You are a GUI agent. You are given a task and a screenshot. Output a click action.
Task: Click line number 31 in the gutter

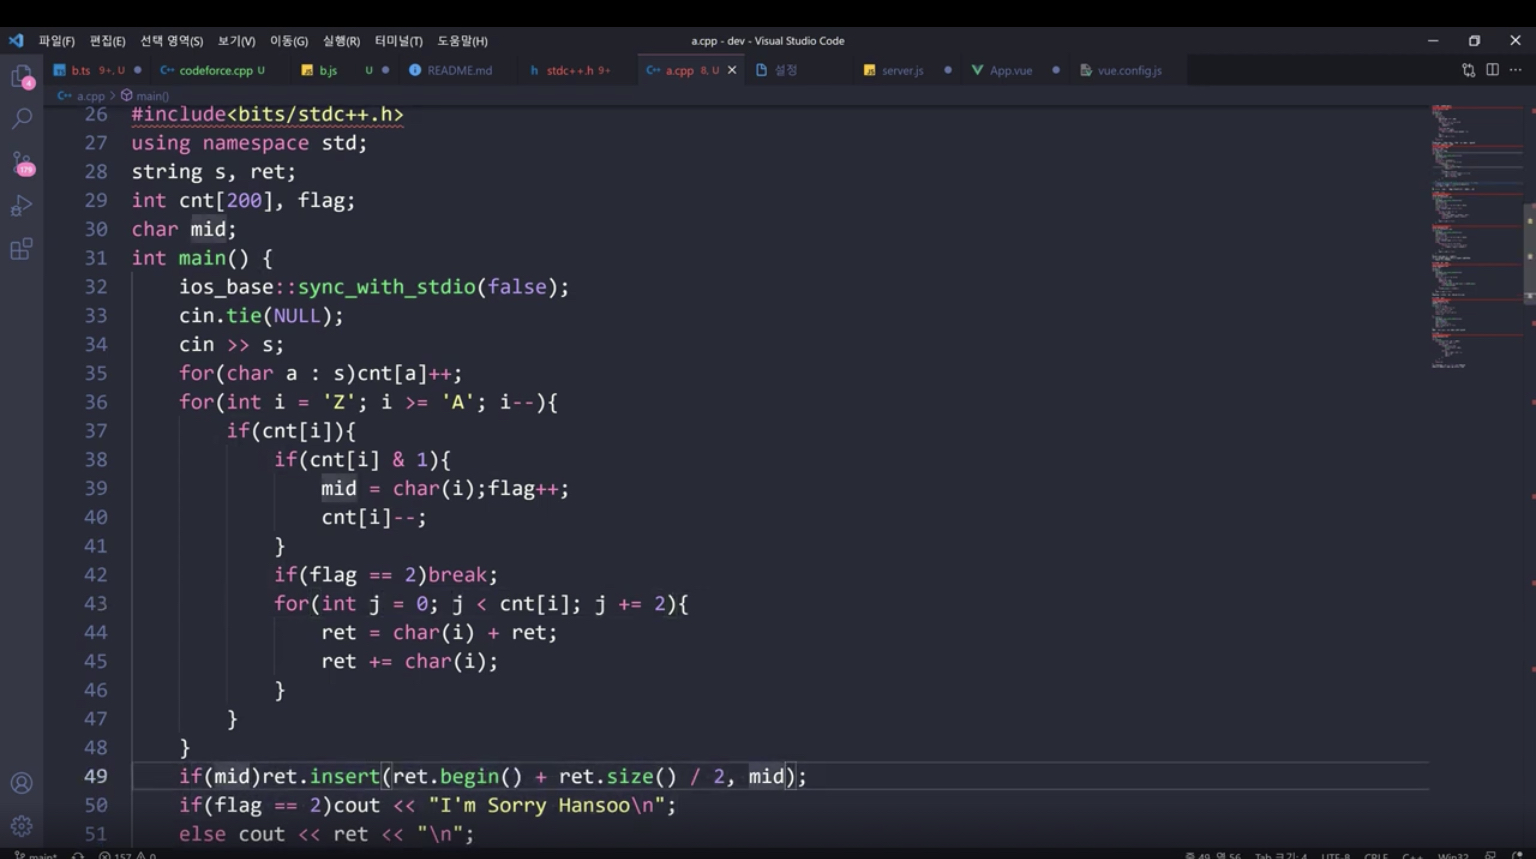tap(96, 258)
